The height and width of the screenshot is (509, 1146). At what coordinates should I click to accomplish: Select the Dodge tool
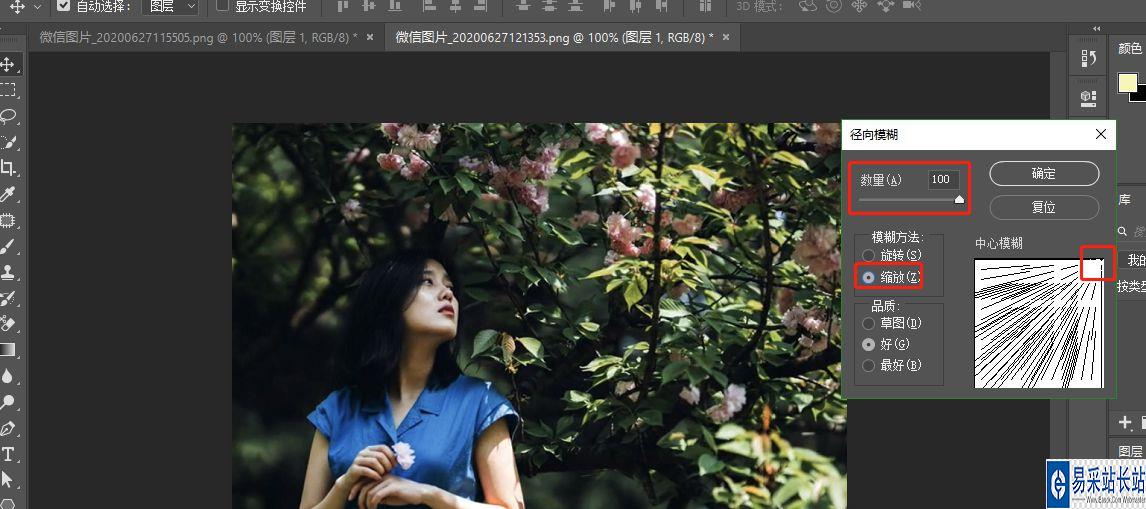click(8, 401)
